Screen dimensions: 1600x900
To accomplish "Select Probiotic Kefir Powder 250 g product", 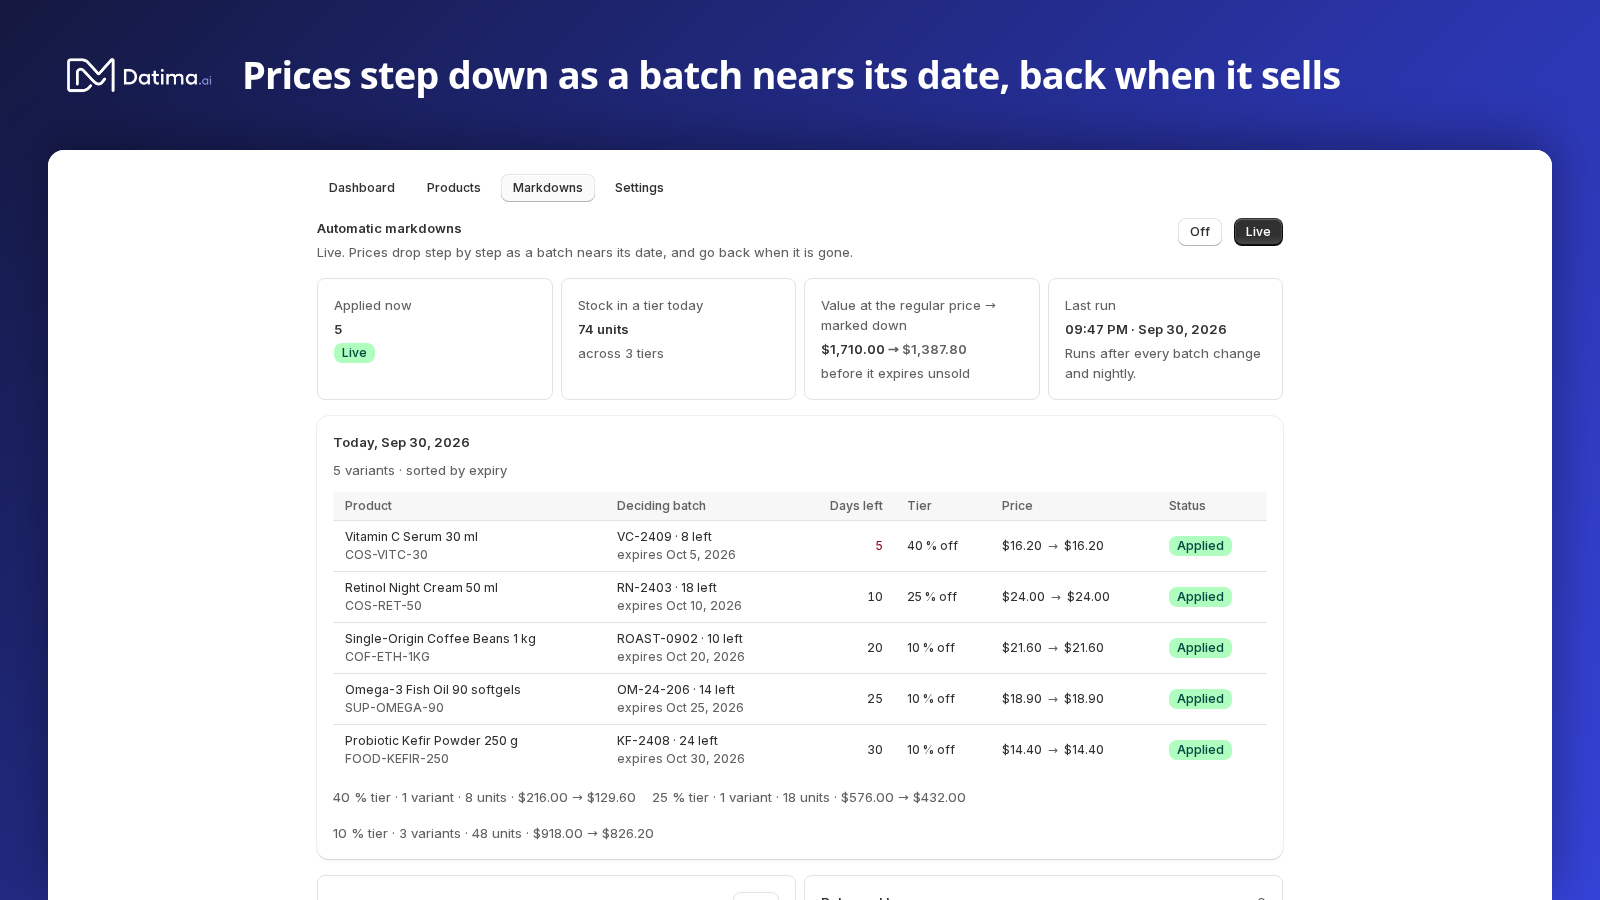I will click(431, 741).
